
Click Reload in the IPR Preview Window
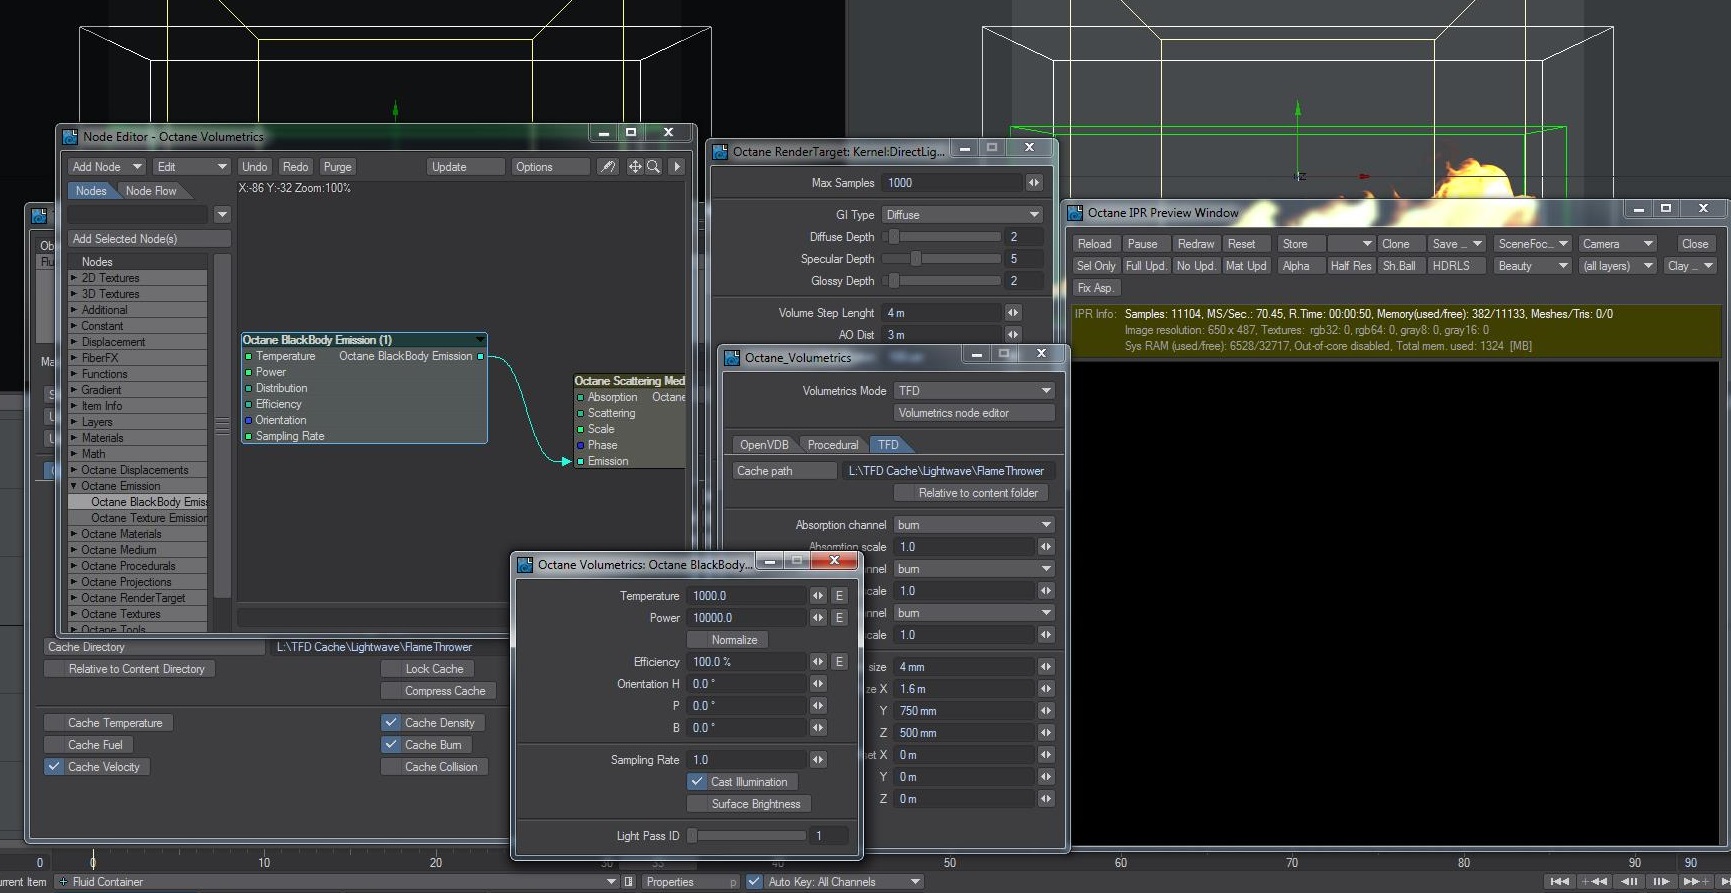tap(1094, 244)
